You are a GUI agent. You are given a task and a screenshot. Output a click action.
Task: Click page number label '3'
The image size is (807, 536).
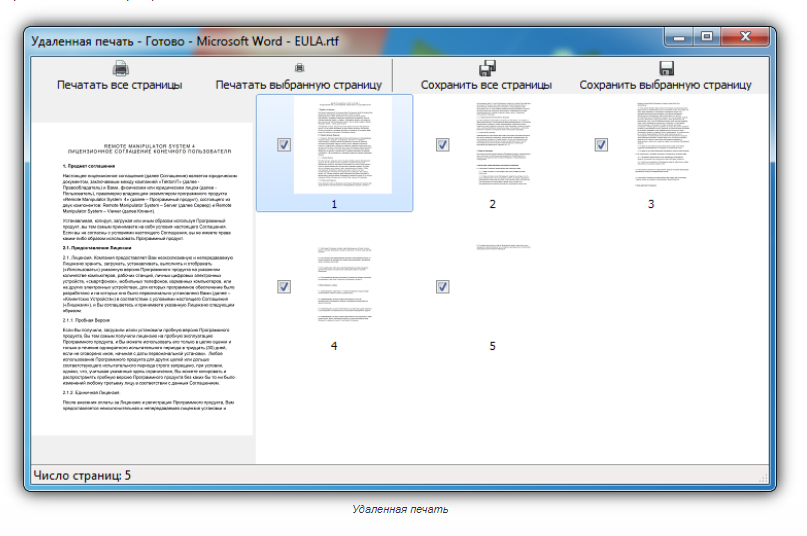pos(651,204)
